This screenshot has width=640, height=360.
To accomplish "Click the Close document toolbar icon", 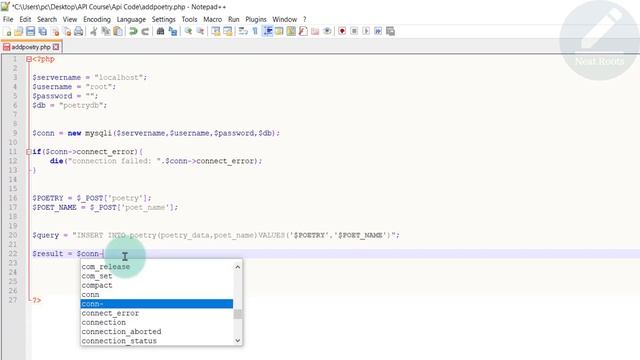I will [55, 31].
